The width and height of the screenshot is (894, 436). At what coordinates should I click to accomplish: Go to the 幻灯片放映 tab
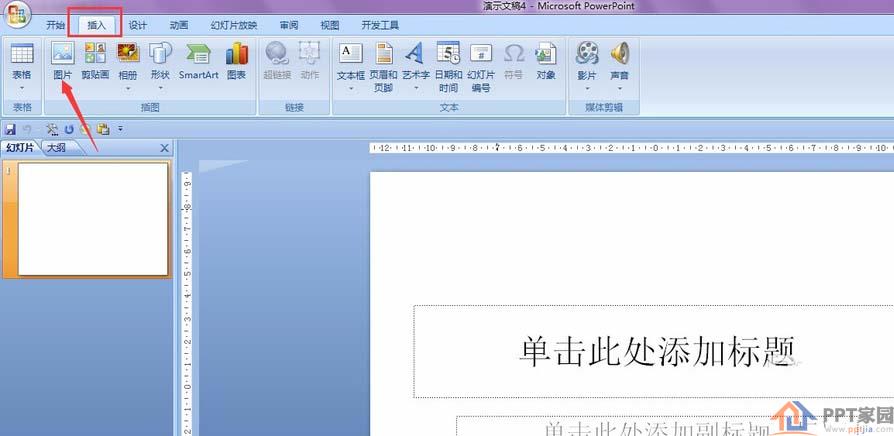[x=234, y=25]
